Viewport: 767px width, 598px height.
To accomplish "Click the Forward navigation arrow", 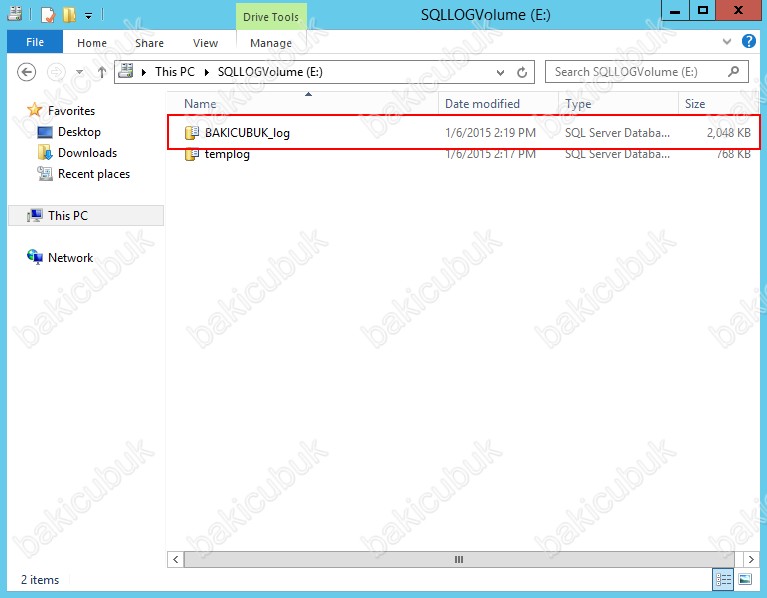I will click(x=56, y=72).
